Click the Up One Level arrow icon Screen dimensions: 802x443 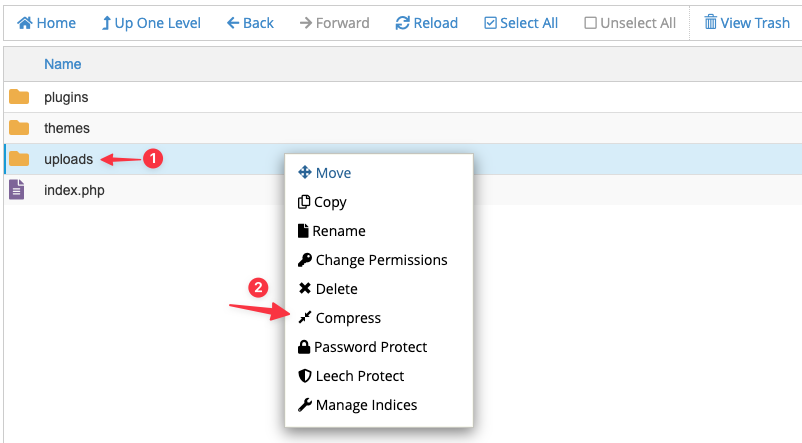click(106, 23)
